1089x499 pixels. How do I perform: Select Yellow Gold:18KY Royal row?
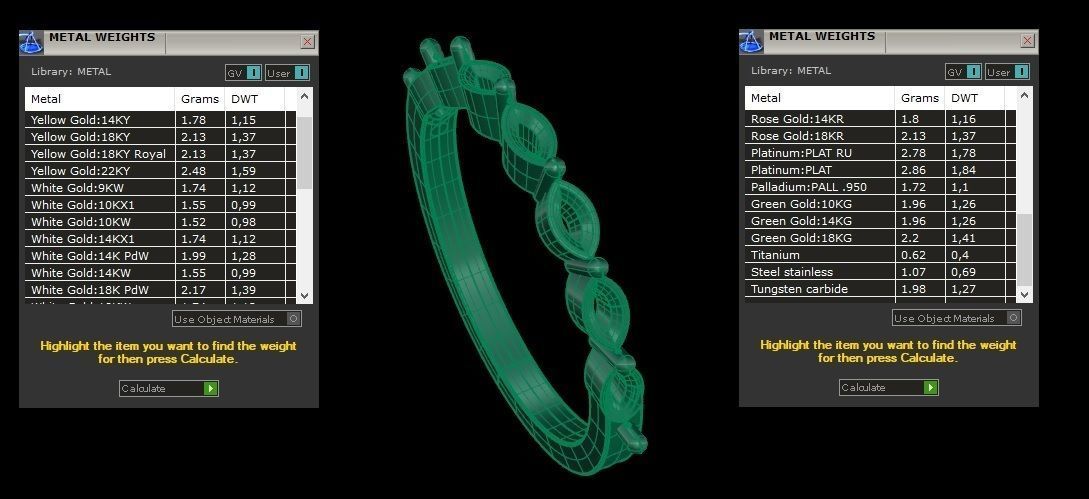pos(160,154)
